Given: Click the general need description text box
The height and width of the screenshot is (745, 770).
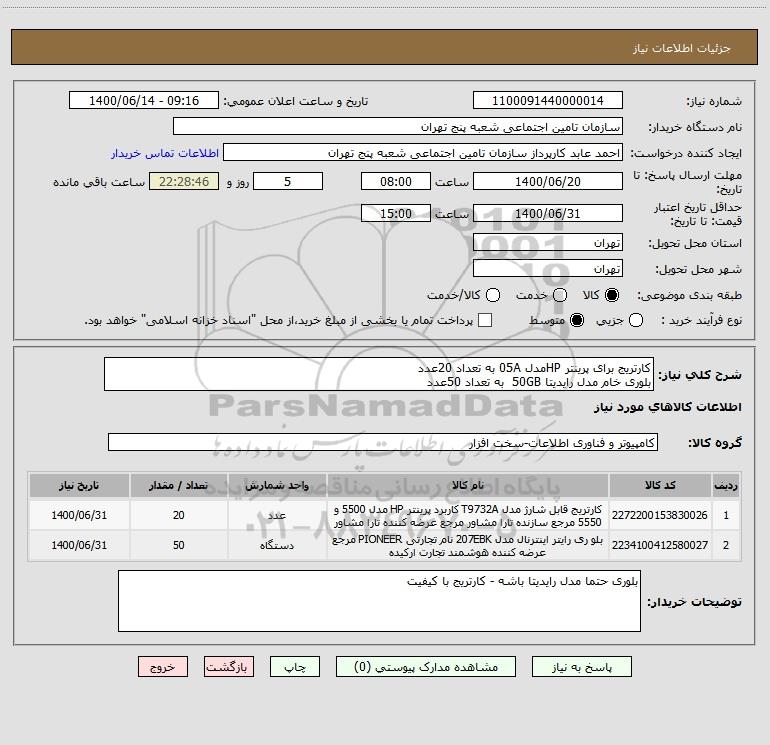Looking at the screenshot, I should 379,374.
